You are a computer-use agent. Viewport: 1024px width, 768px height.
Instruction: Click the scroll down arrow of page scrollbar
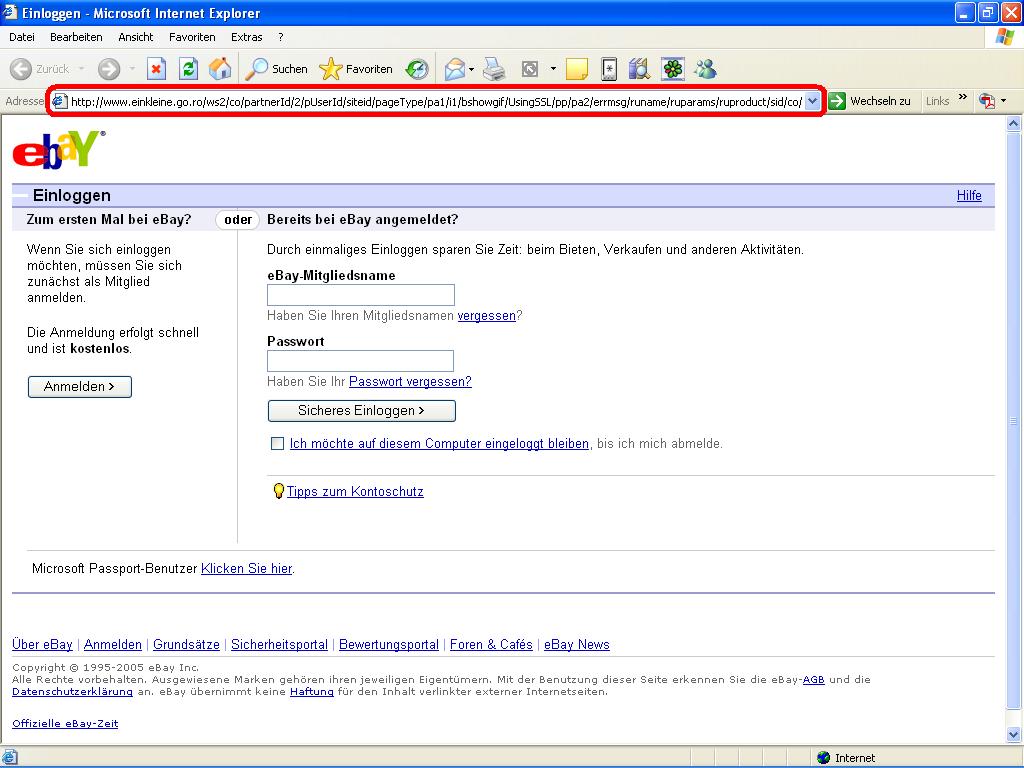coord(1014,734)
